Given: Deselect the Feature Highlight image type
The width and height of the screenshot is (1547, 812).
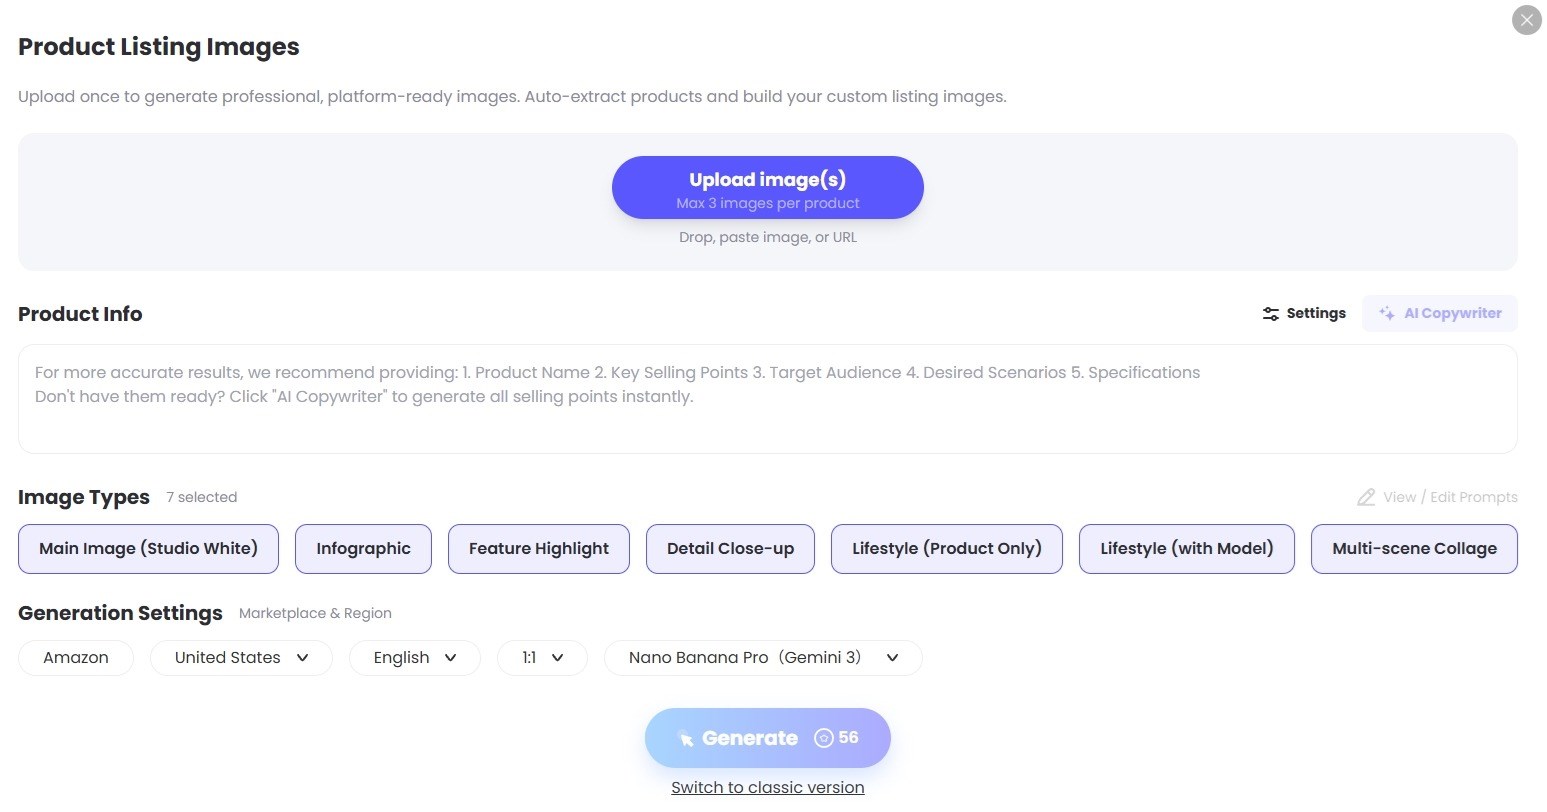Looking at the screenshot, I should [538, 549].
